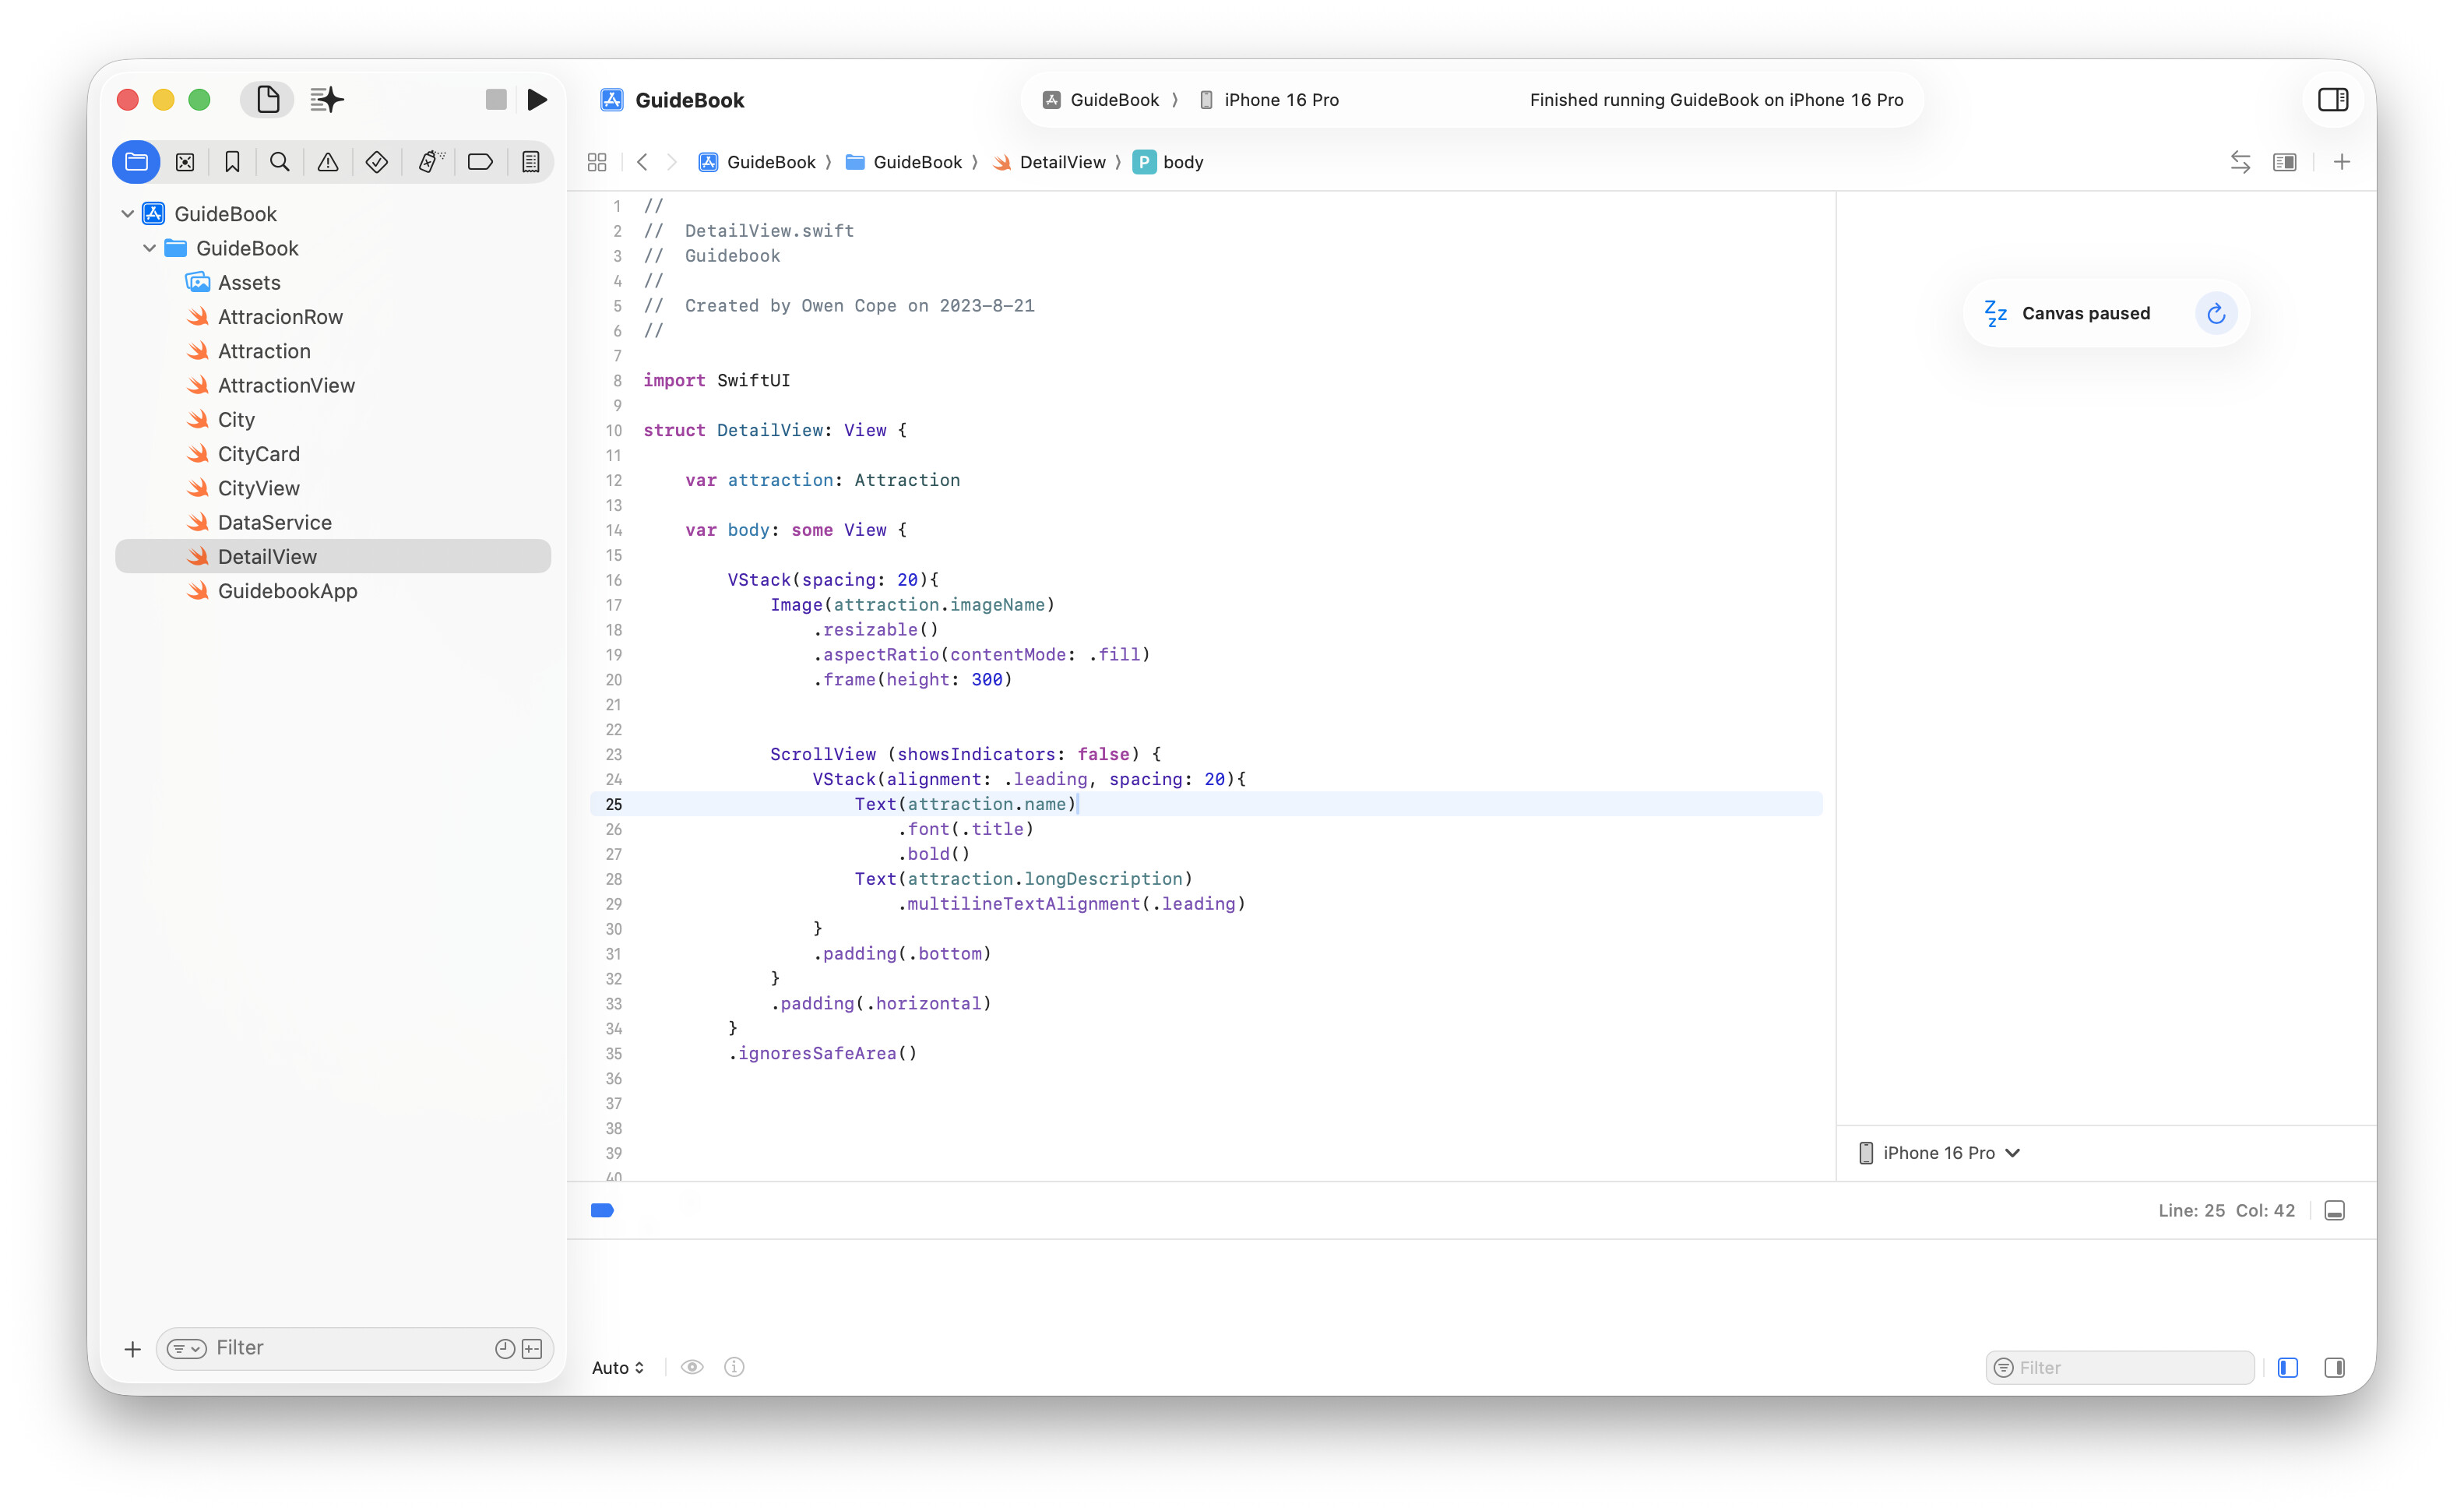Toggle the inspectors panel in toolbar
This screenshot has width=2464, height=1511.
2333,99
